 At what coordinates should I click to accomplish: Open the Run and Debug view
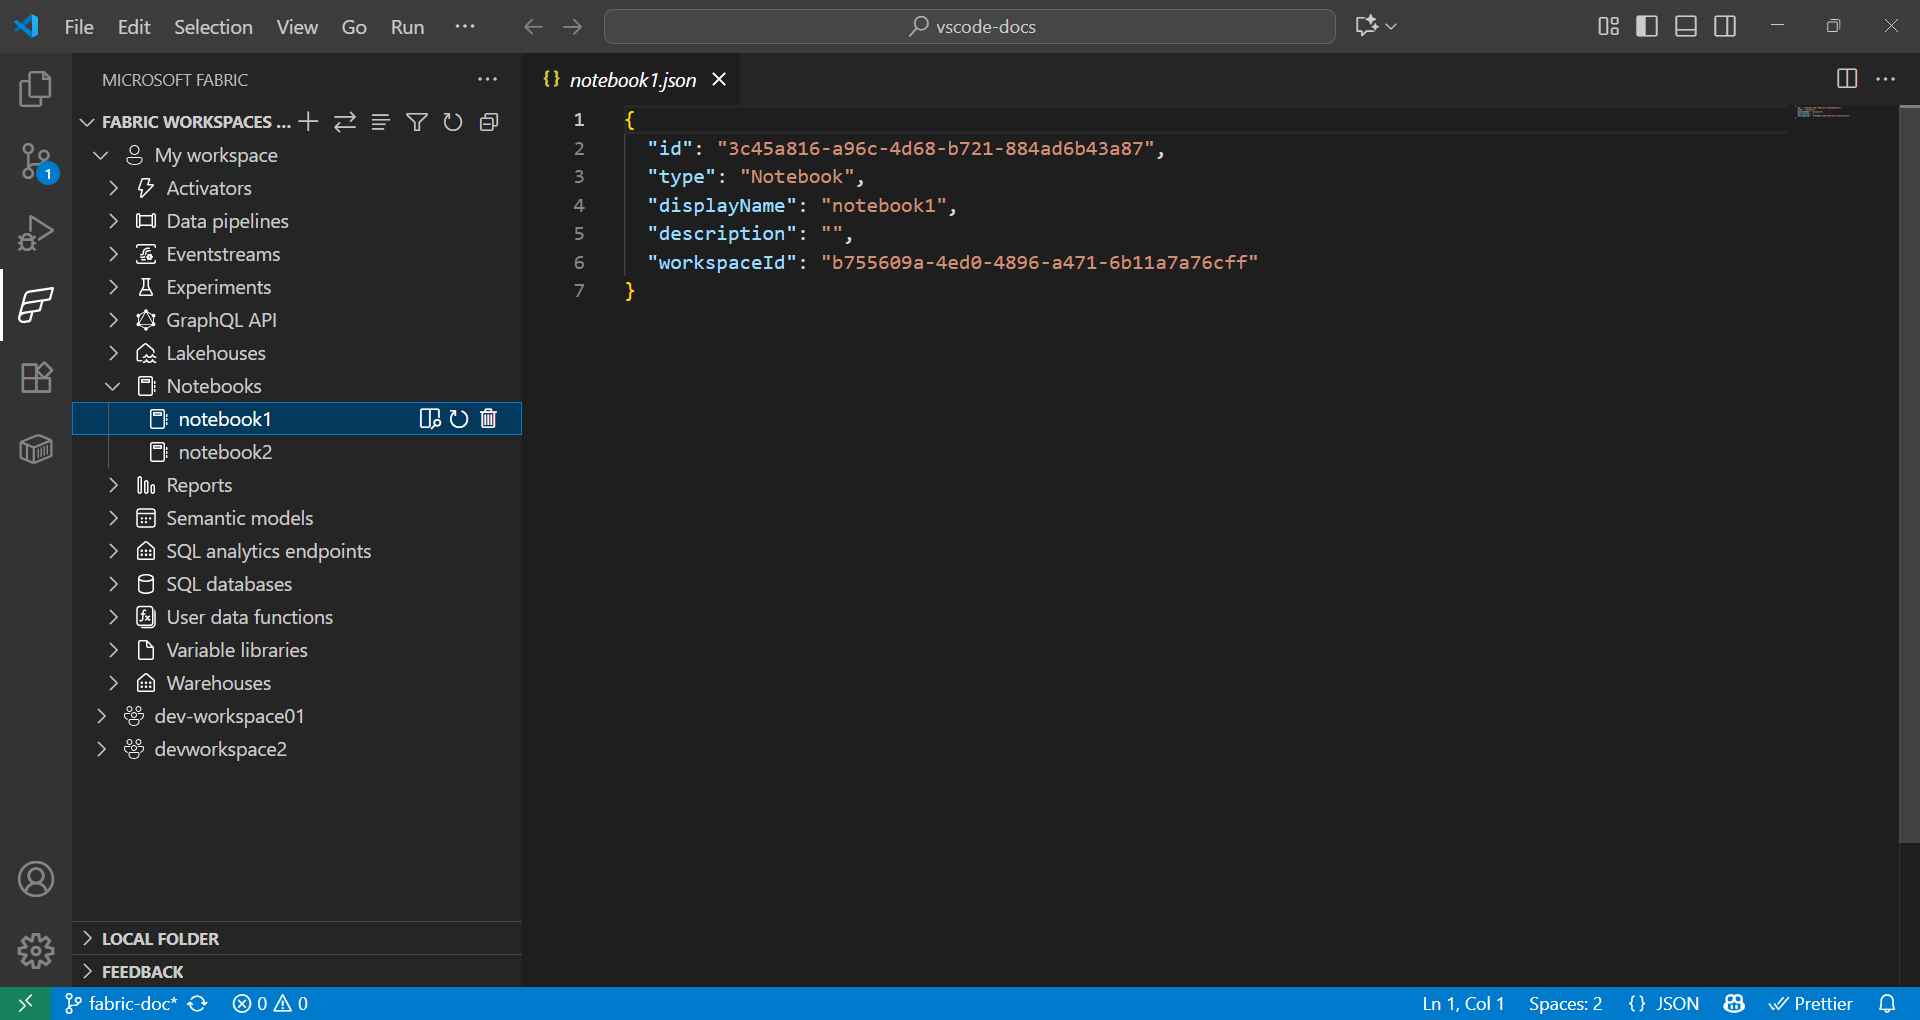click(36, 232)
